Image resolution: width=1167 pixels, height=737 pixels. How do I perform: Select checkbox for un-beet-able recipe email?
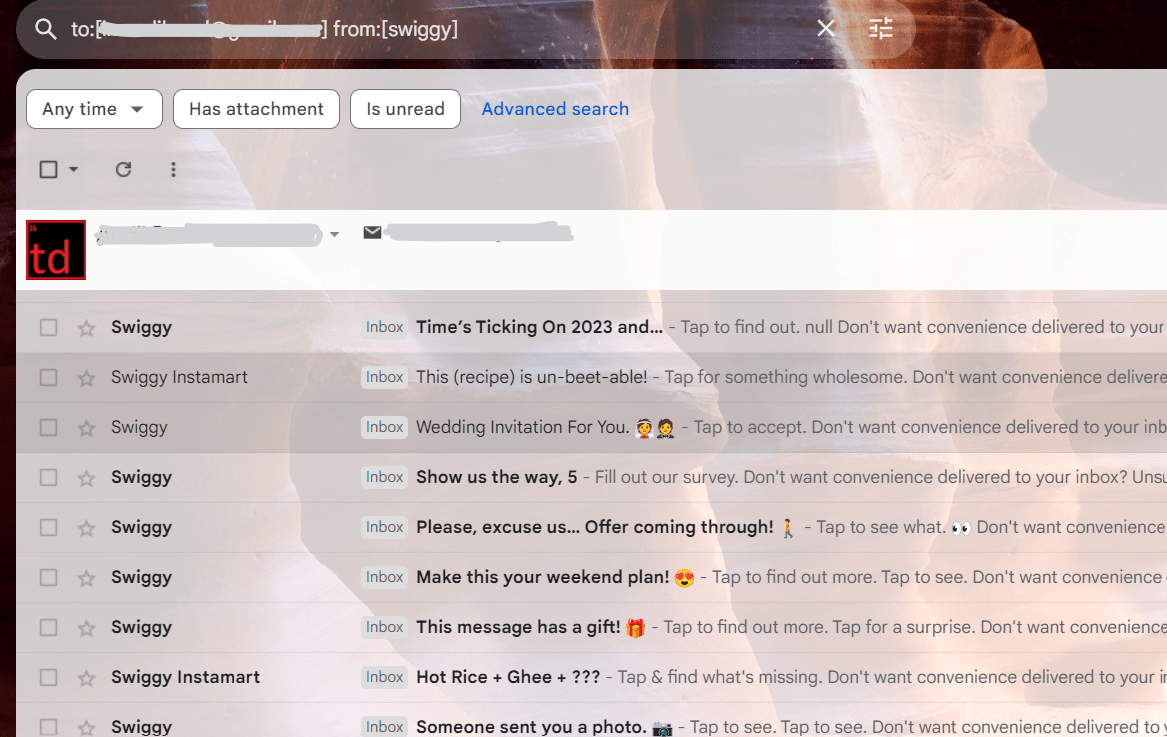[x=48, y=377]
